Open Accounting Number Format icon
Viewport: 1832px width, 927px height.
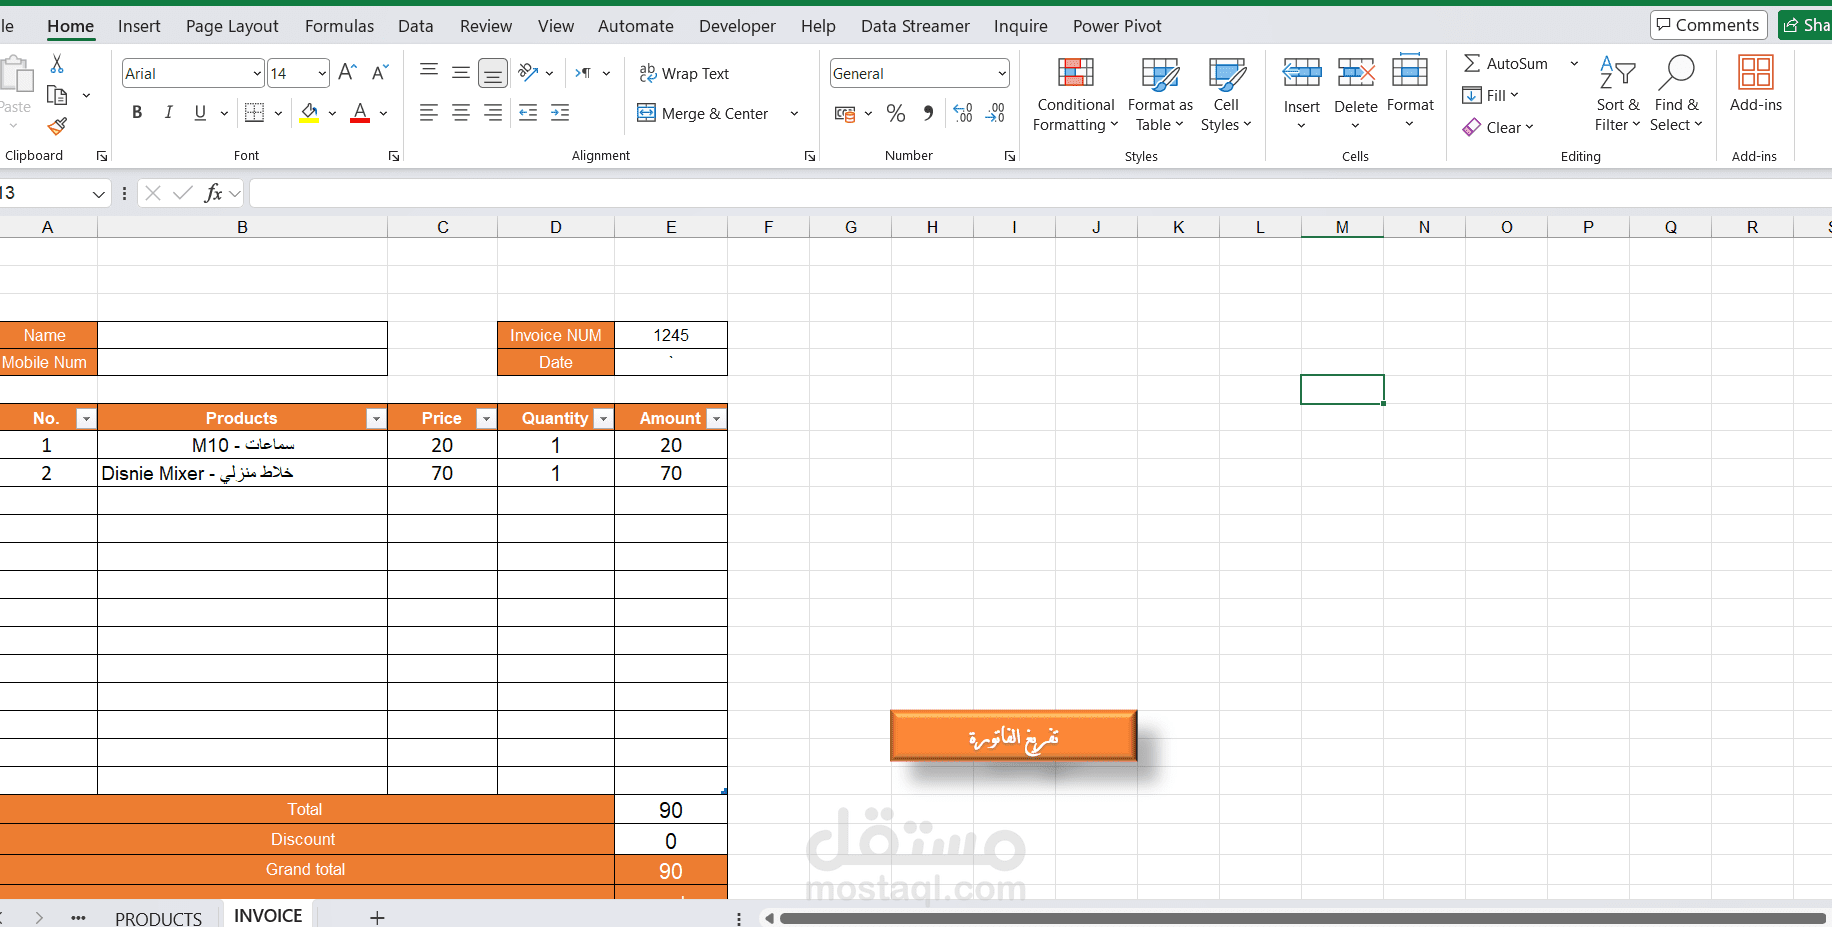pyautogui.click(x=845, y=114)
